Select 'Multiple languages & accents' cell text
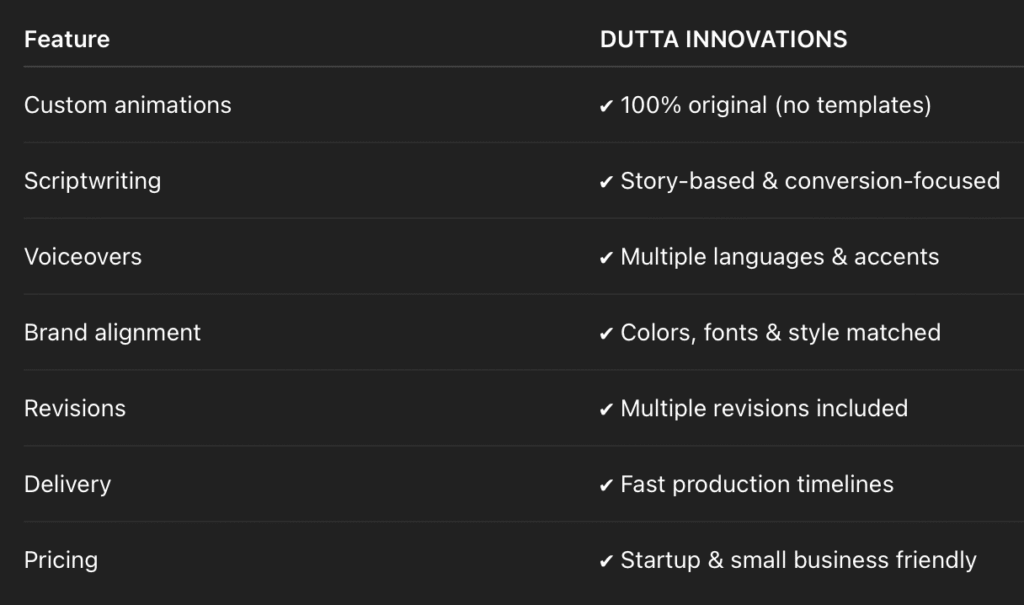The image size is (1024, 605). tap(780, 257)
